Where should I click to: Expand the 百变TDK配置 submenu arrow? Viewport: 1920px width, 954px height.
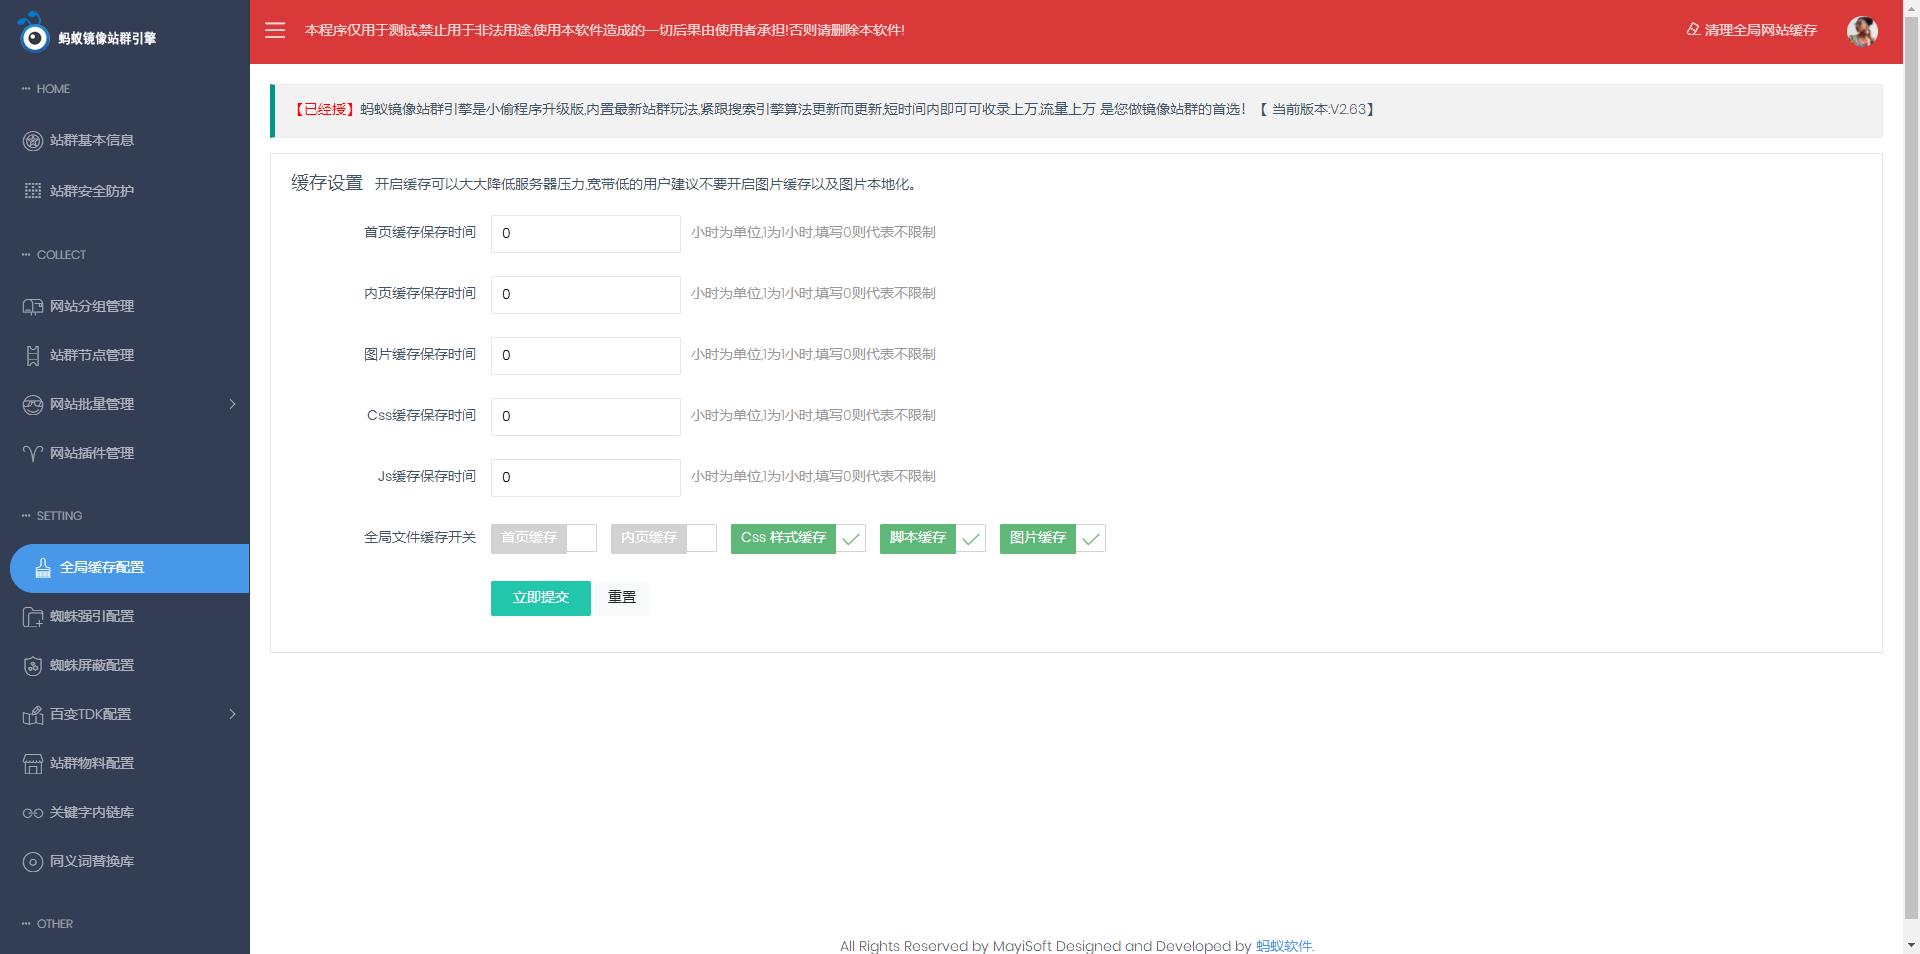232,715
